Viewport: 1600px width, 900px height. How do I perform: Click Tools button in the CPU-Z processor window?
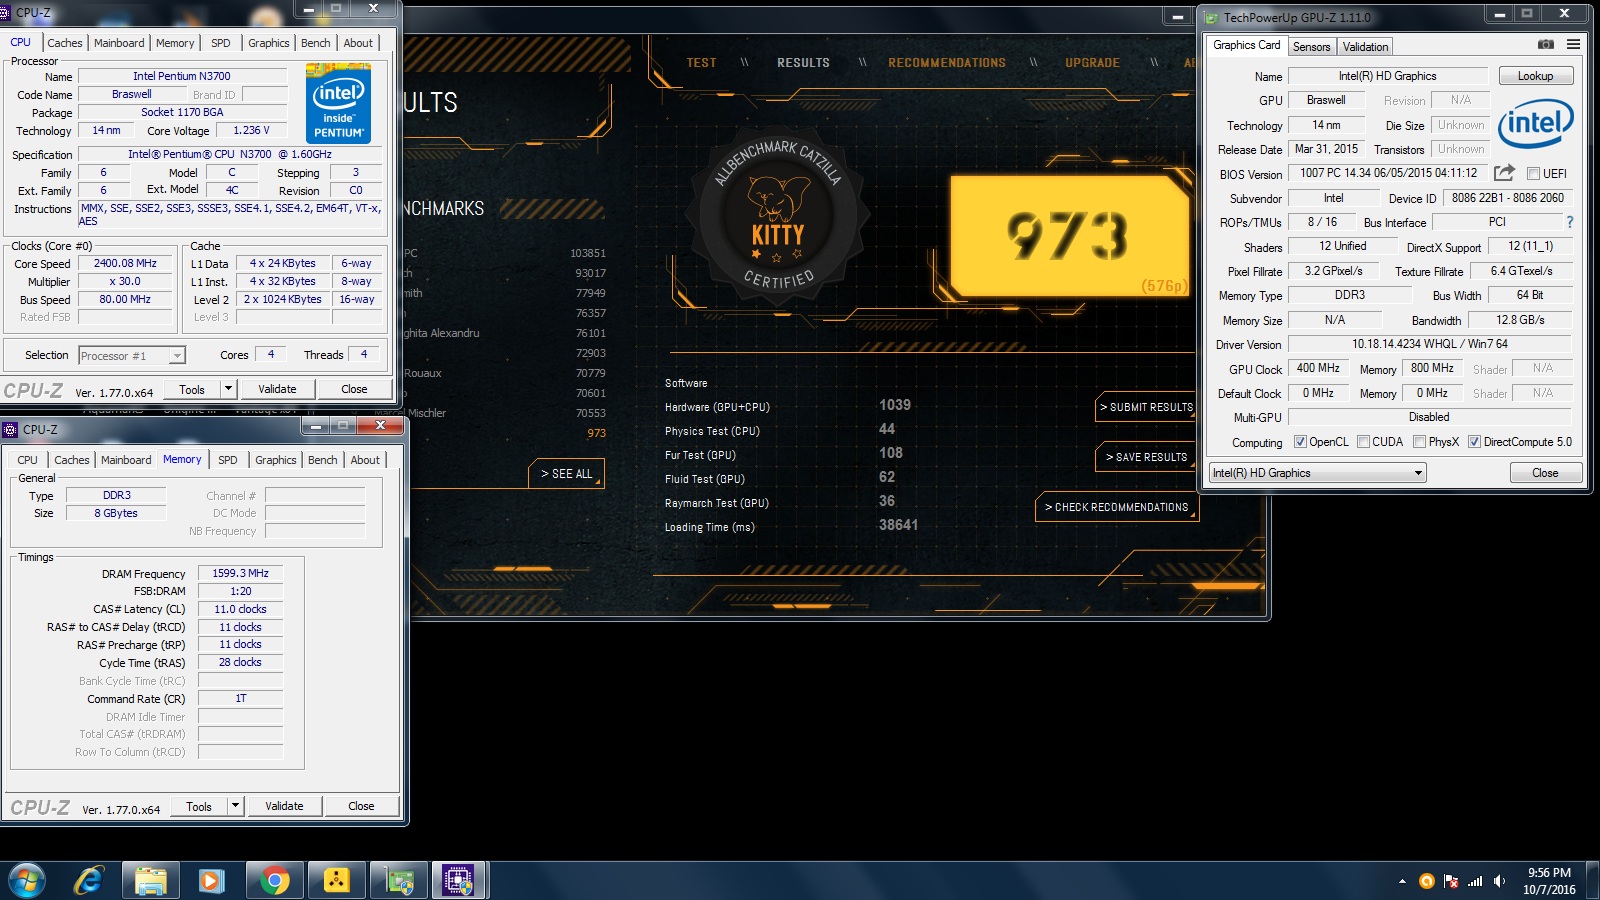[192, 389]
